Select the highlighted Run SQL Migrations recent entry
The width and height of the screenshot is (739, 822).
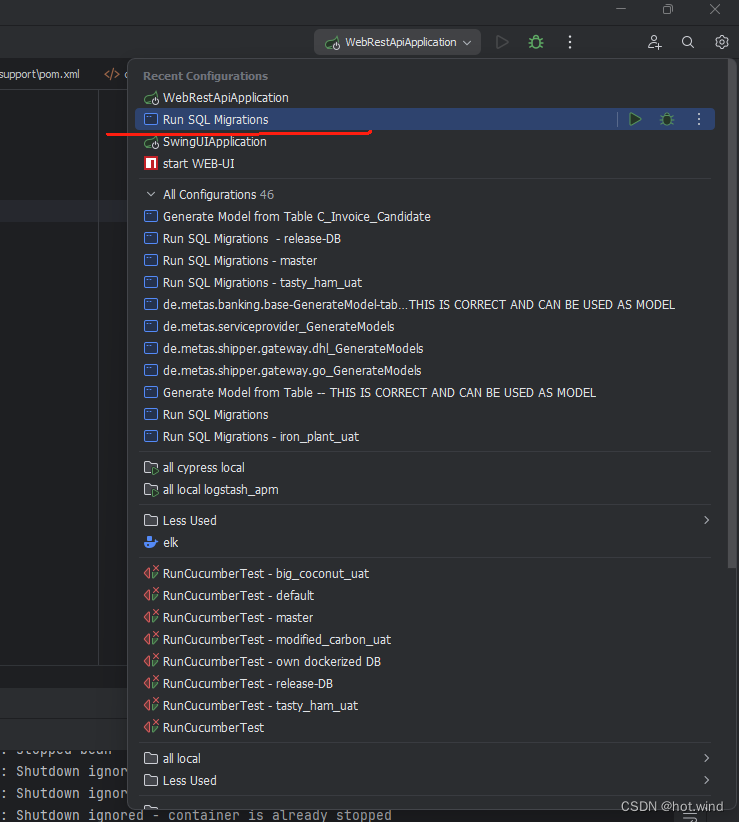(x=425, y=120)
